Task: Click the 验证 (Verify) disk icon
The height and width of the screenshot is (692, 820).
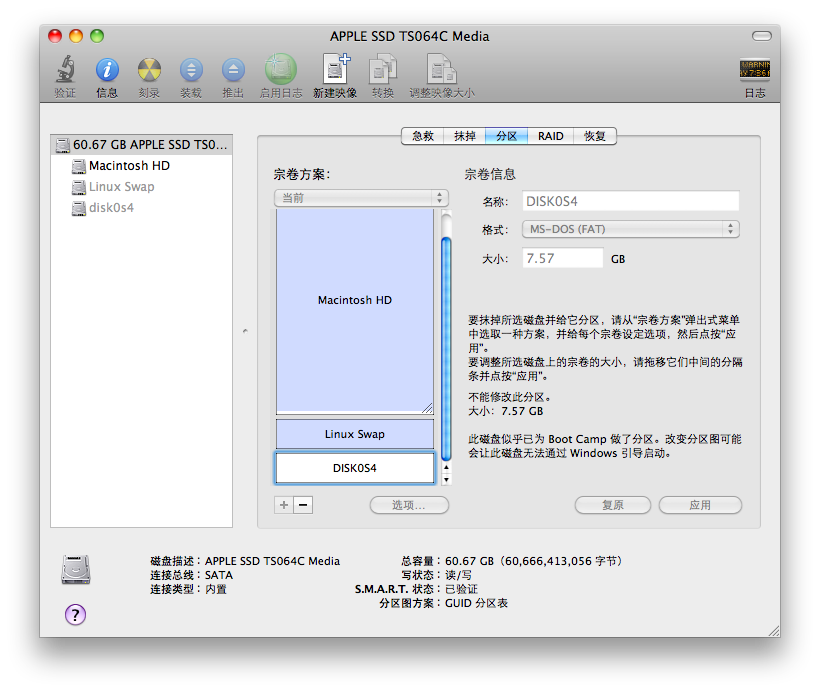Action: coord(63,70)
